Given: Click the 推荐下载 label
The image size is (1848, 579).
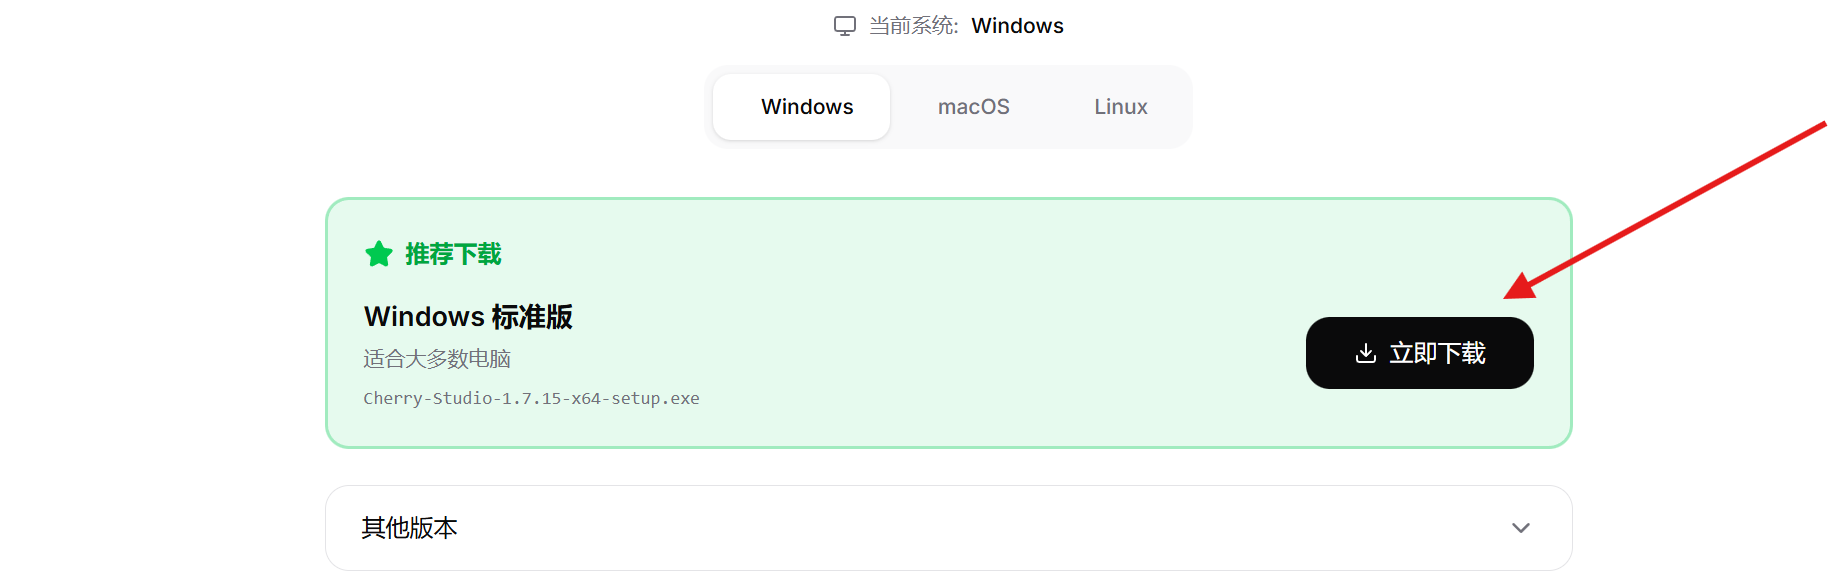Looking at the screenshot, I should tap(453, 254).
